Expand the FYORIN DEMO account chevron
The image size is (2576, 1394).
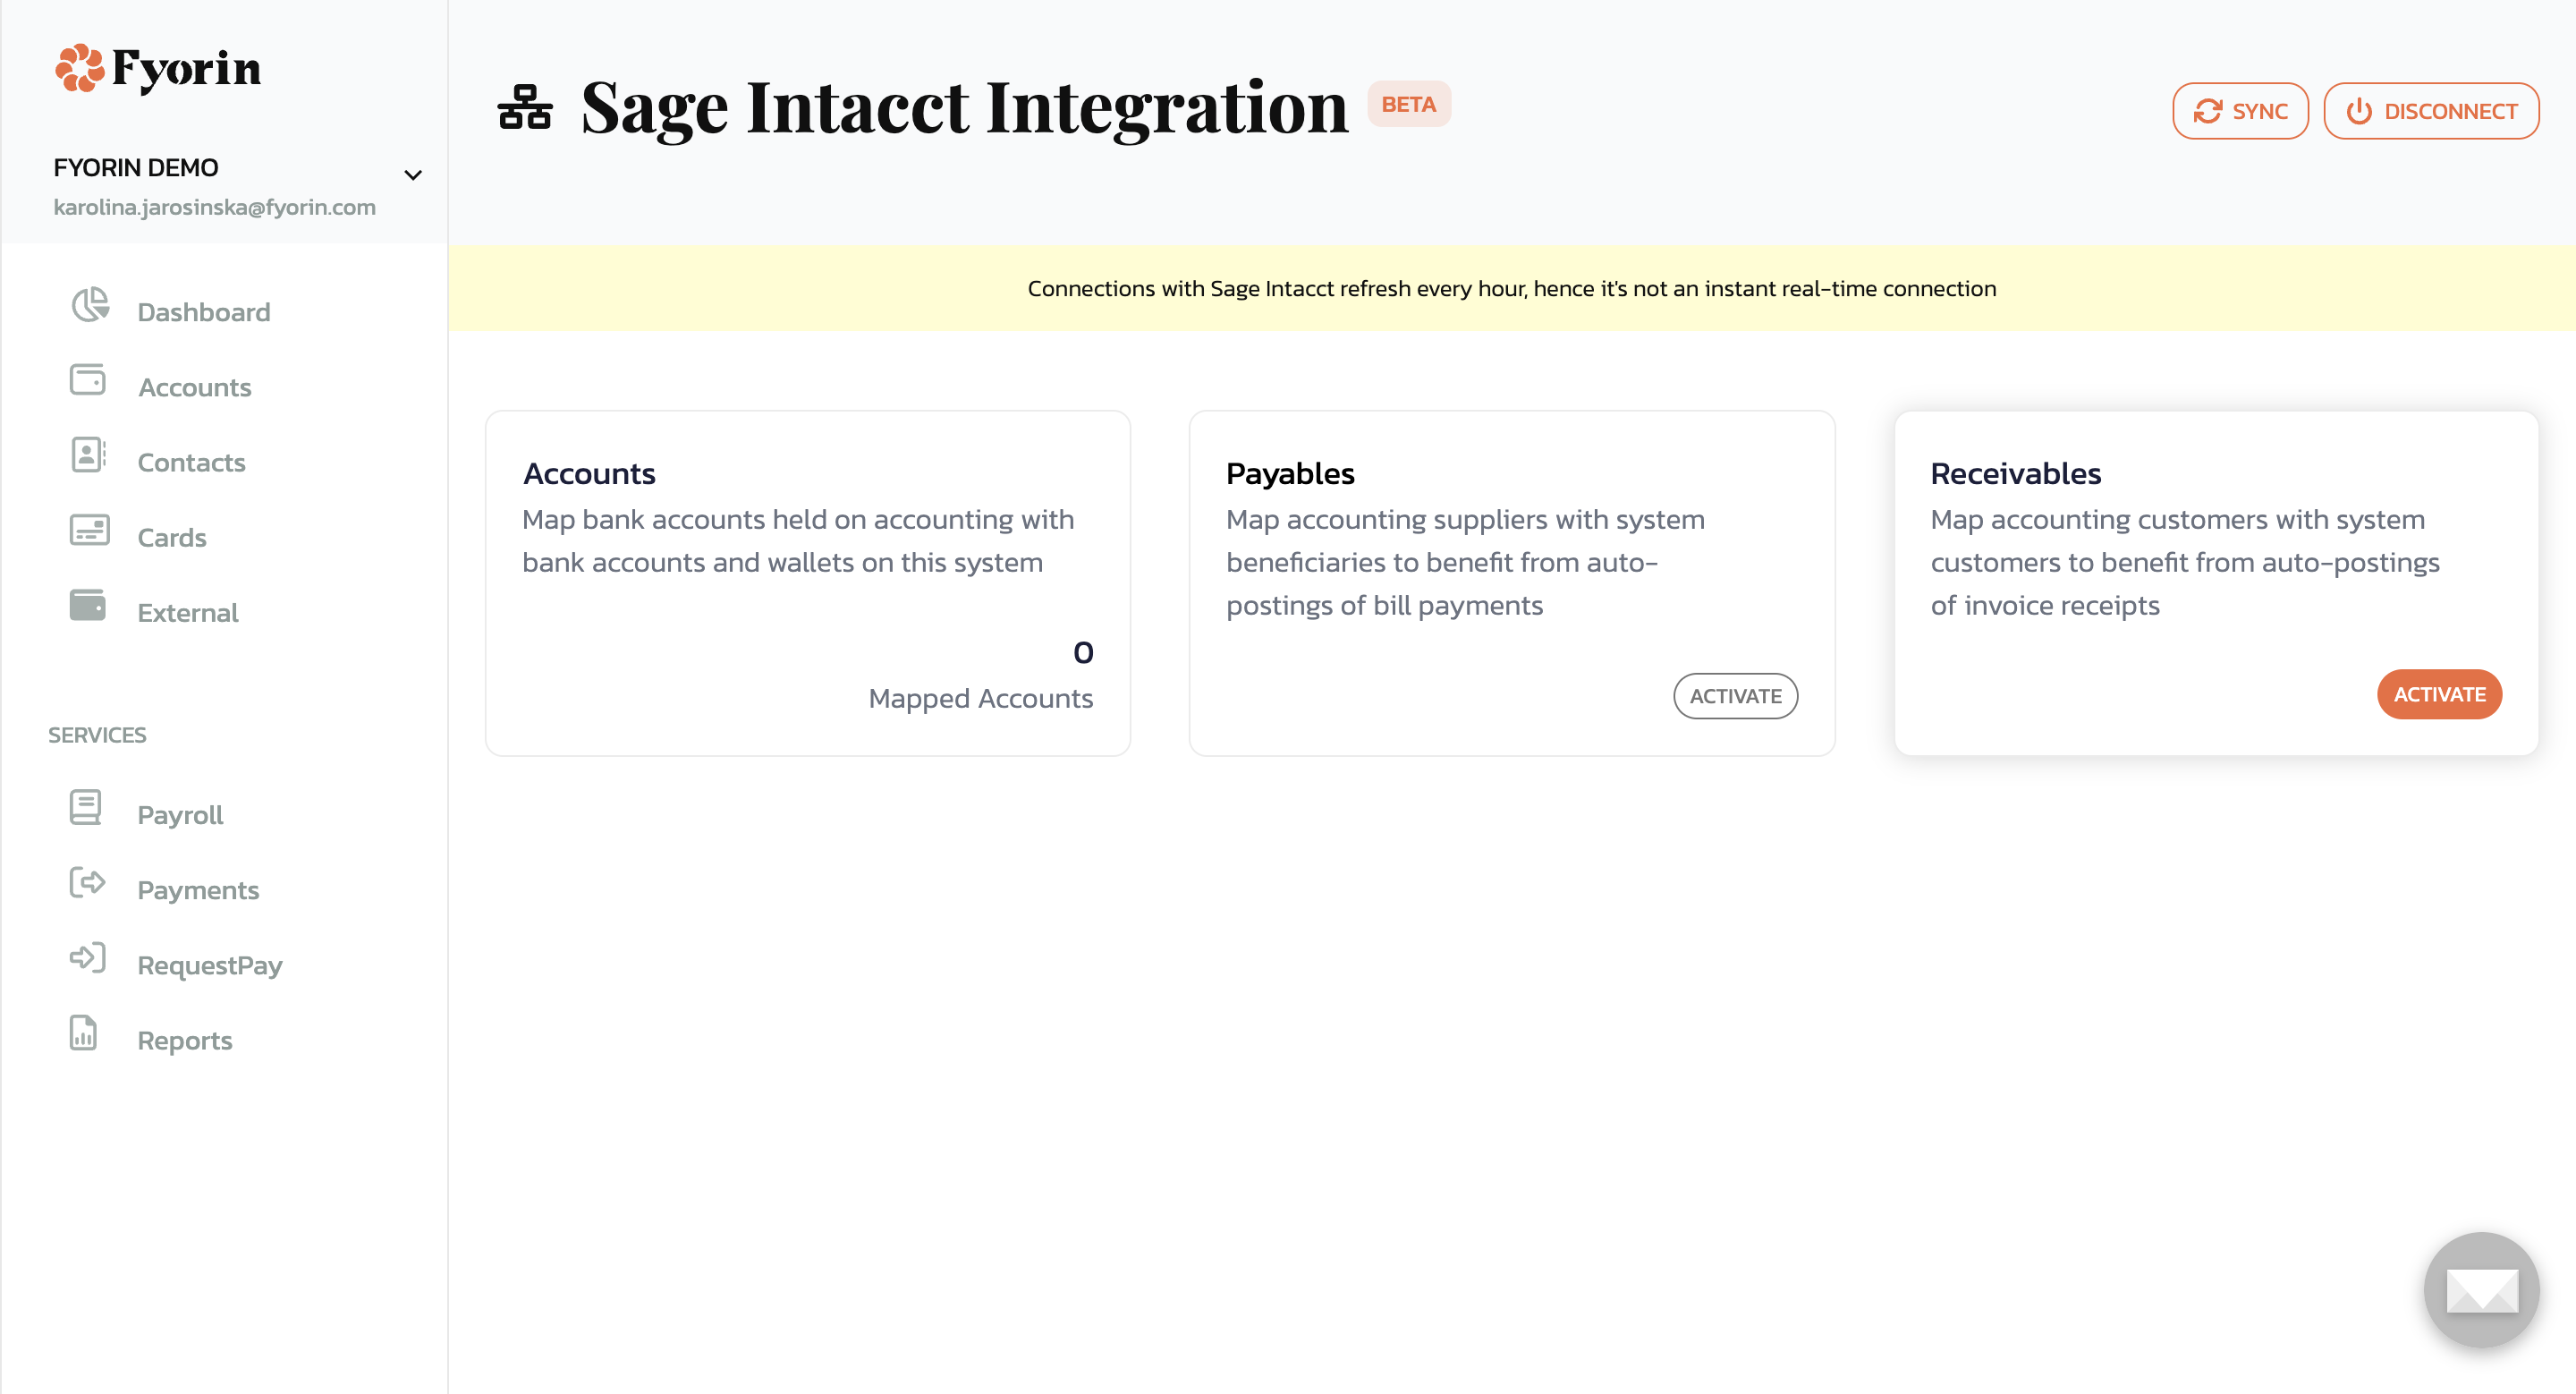click(x=413, y=175)
